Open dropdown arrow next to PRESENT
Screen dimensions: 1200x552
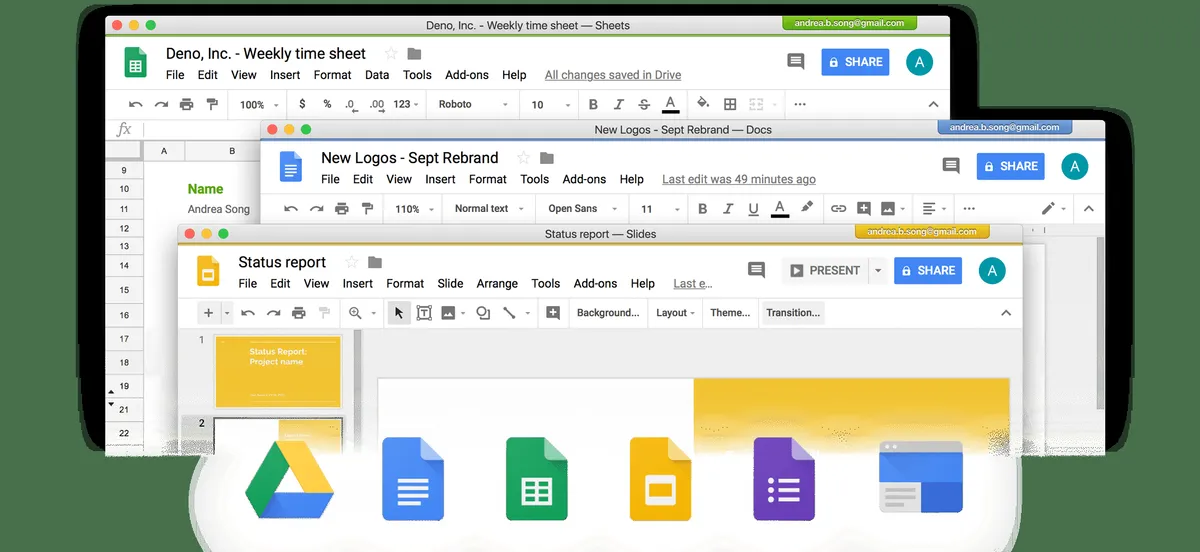[x=878, y=270]
